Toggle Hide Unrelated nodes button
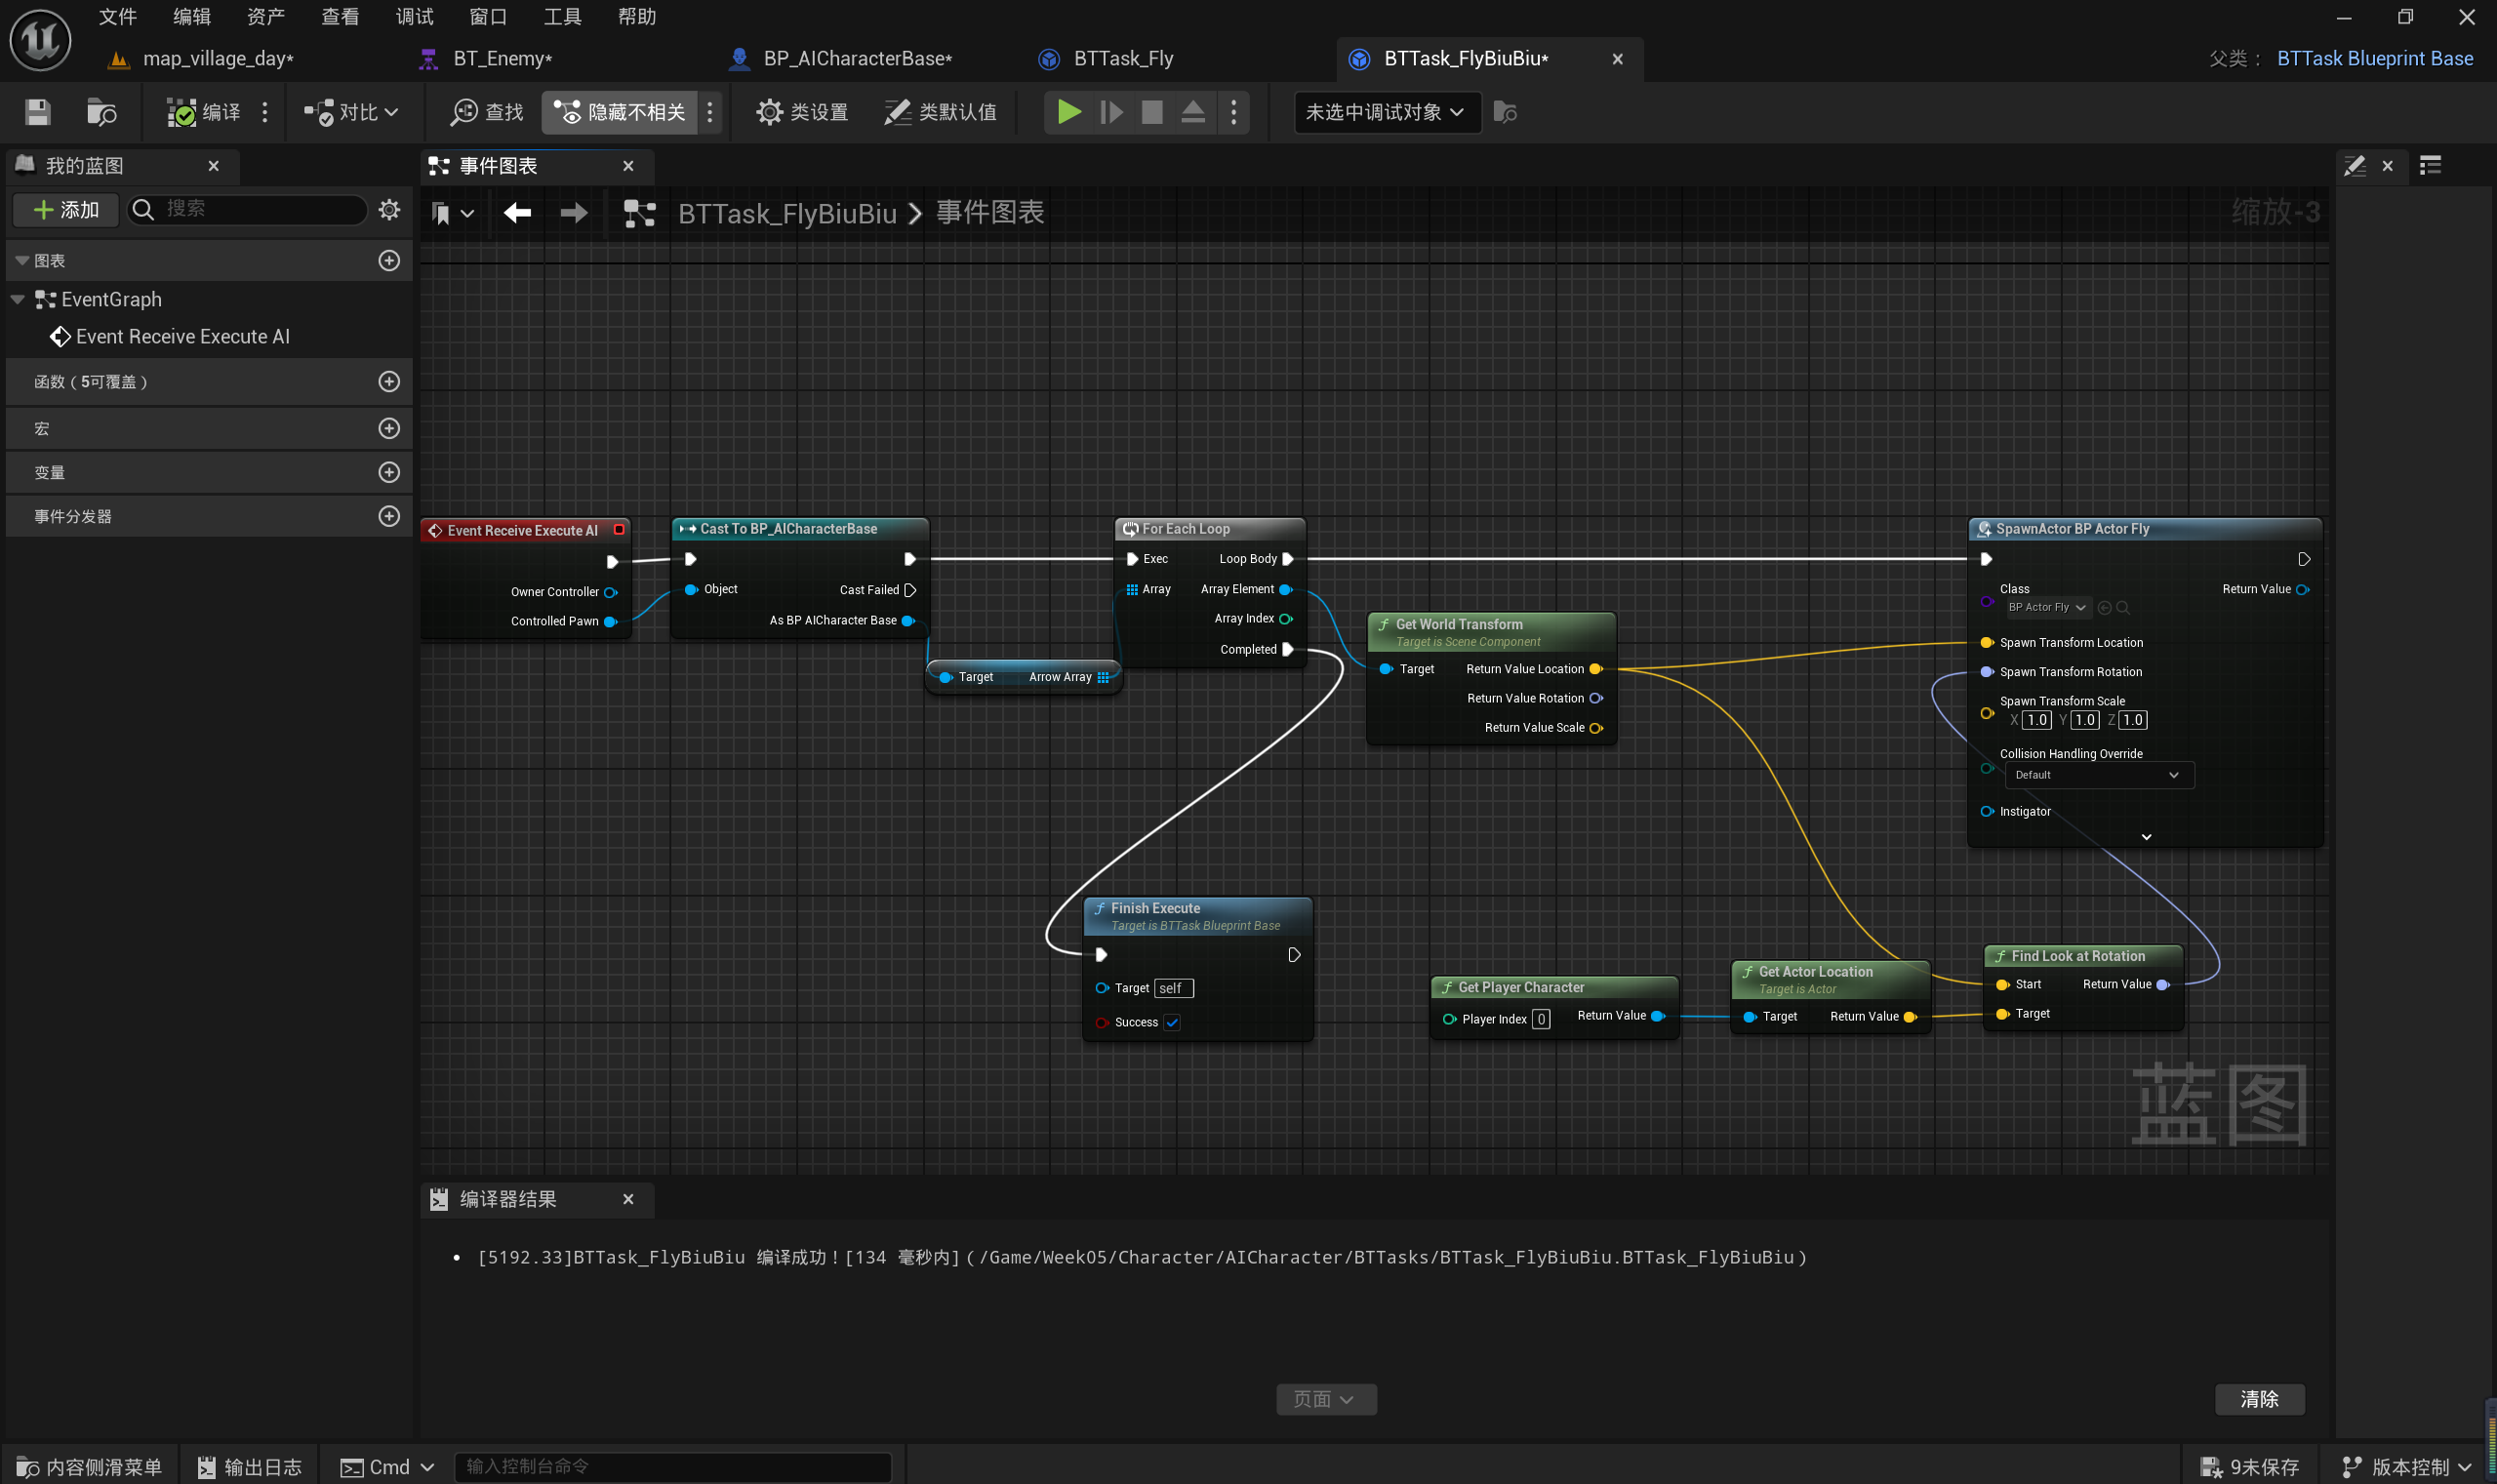2497x1484 pixels. (x=621, y=112)
